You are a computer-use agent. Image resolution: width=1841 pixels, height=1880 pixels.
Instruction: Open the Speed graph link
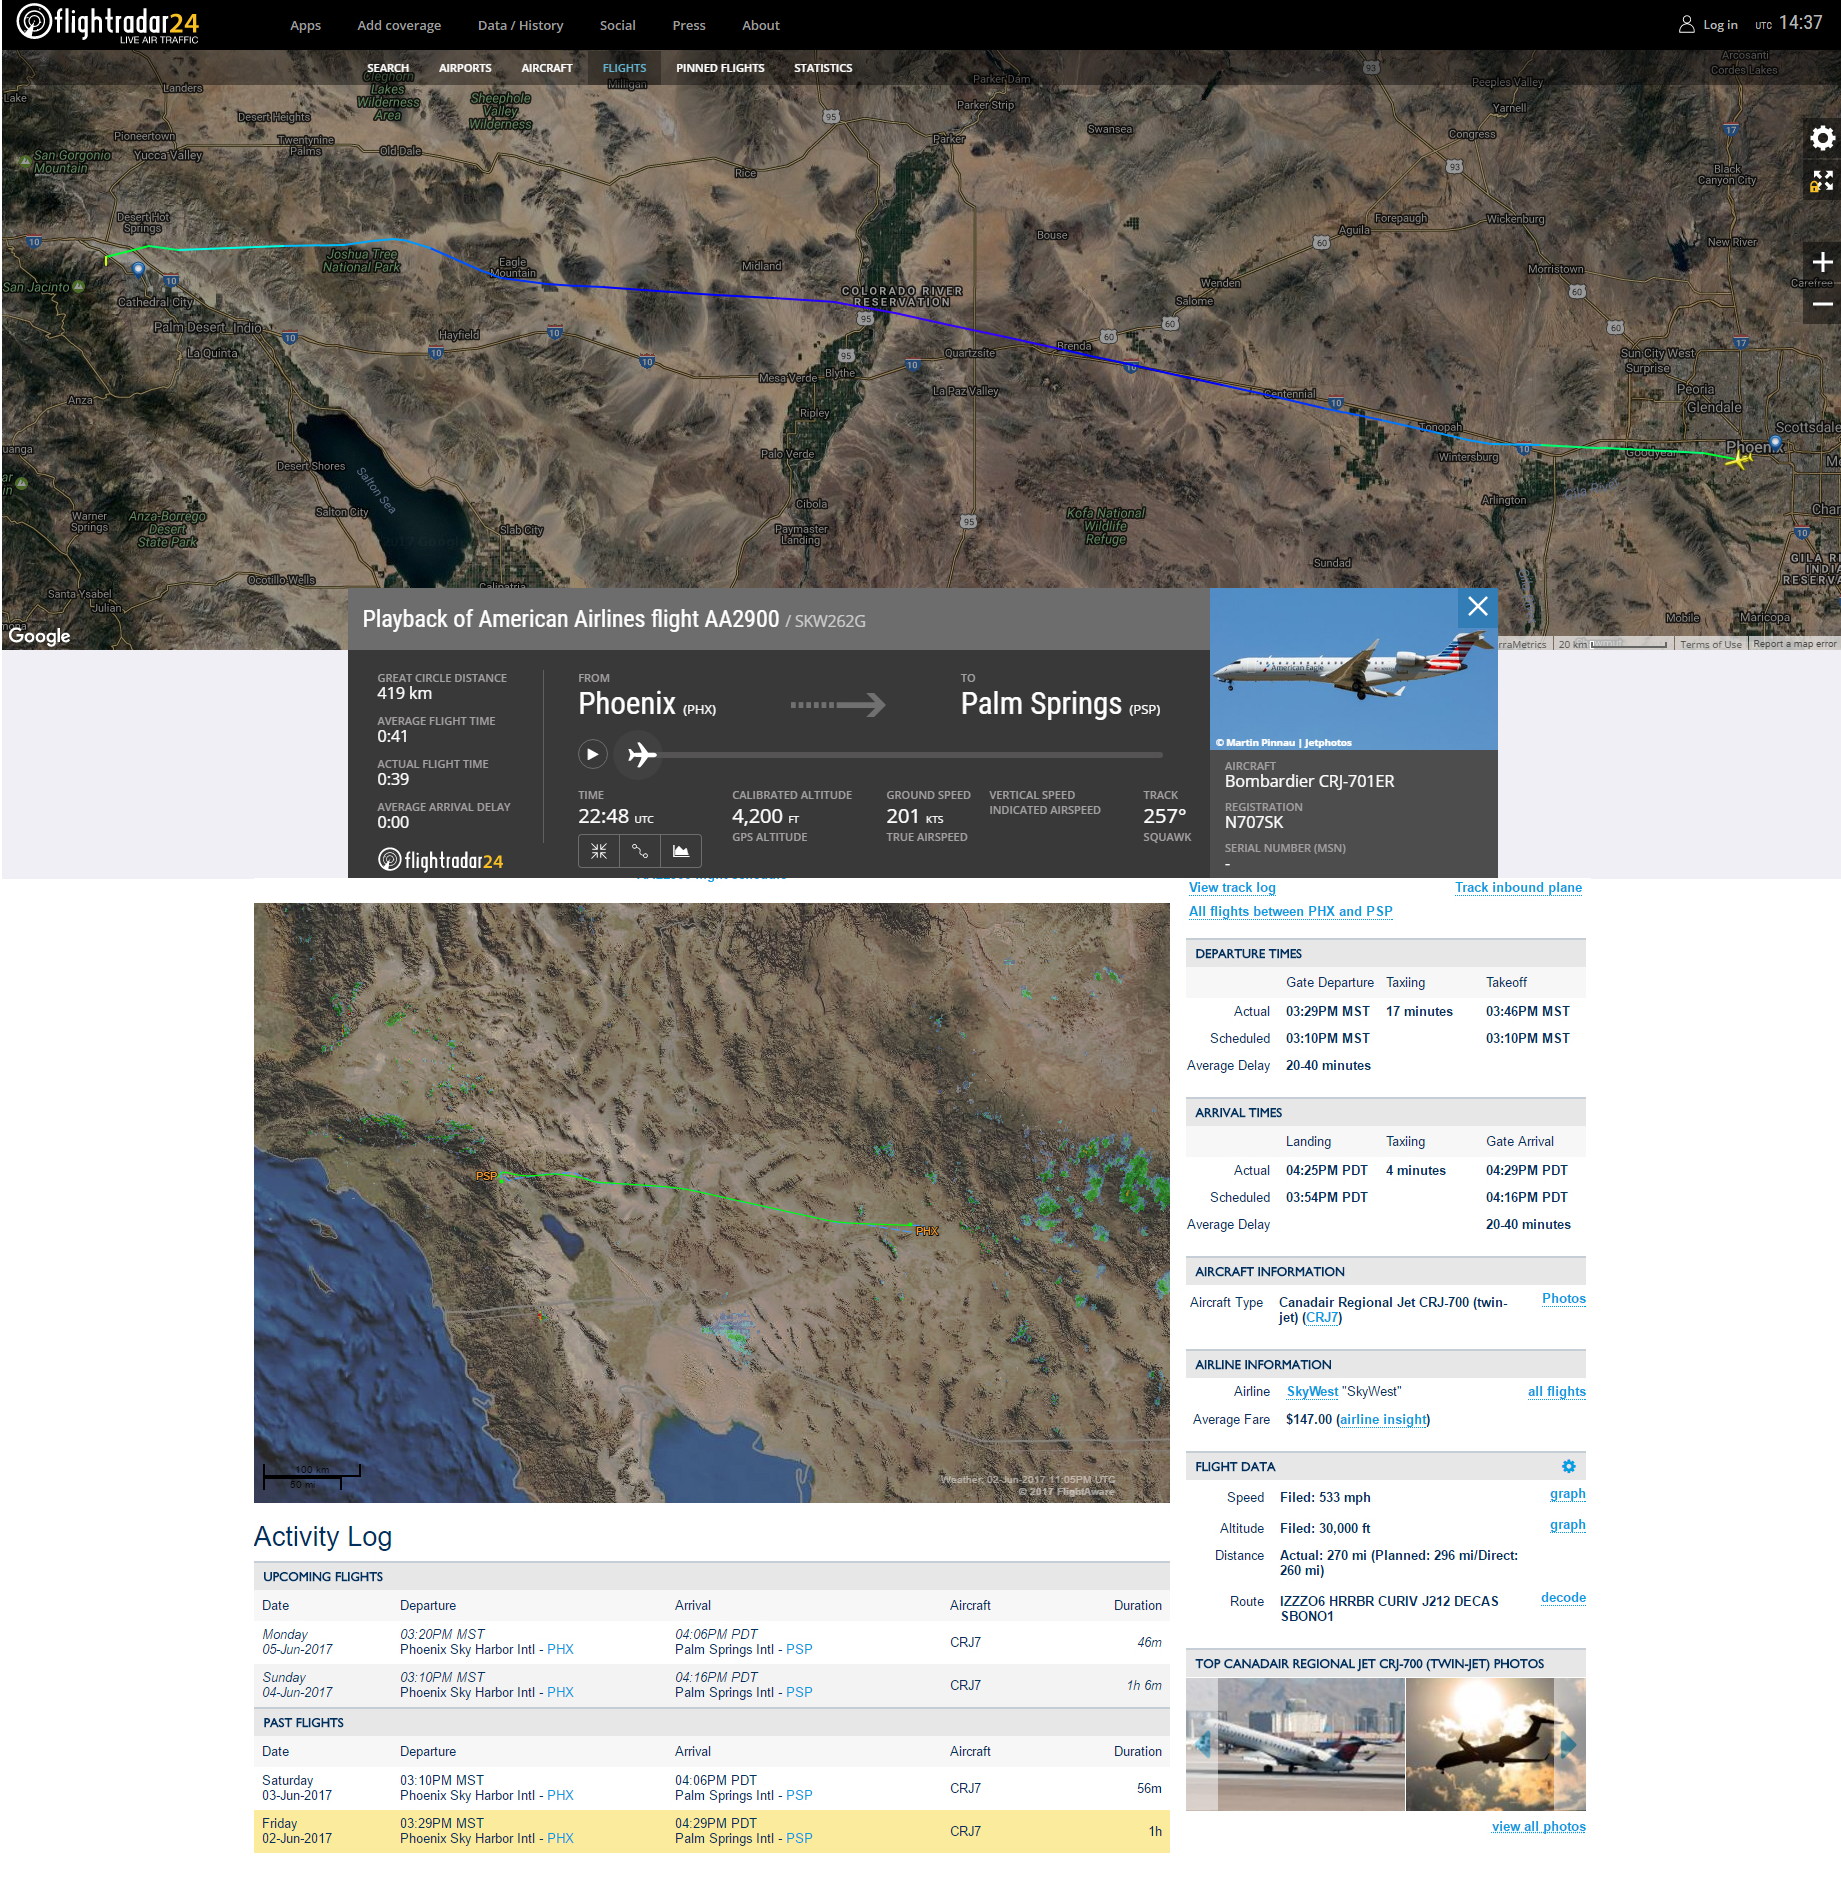point(1567,1493)
